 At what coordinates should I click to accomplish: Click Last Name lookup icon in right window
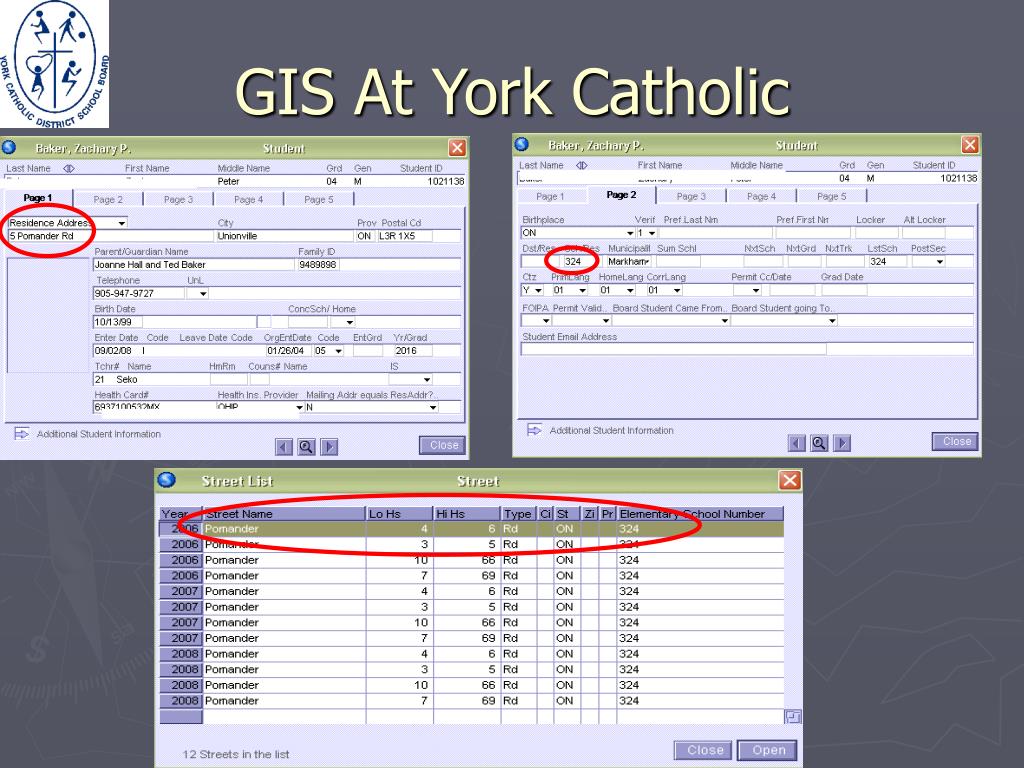click(x=581, y=165)
